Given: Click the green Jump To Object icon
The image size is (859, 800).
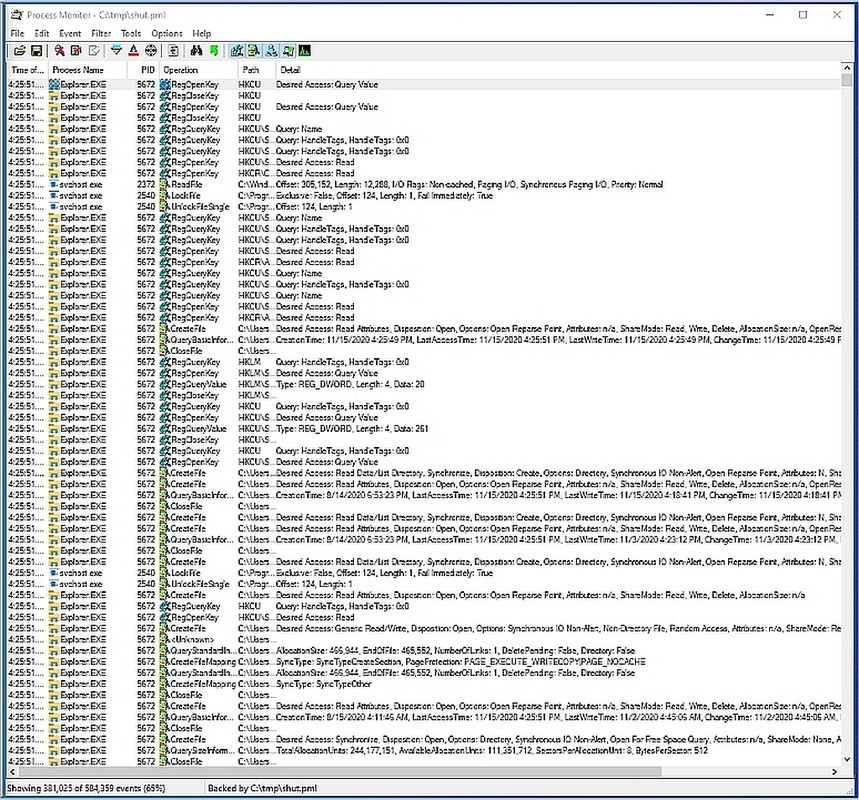Looking at the screenshot, I should (214, 51).
